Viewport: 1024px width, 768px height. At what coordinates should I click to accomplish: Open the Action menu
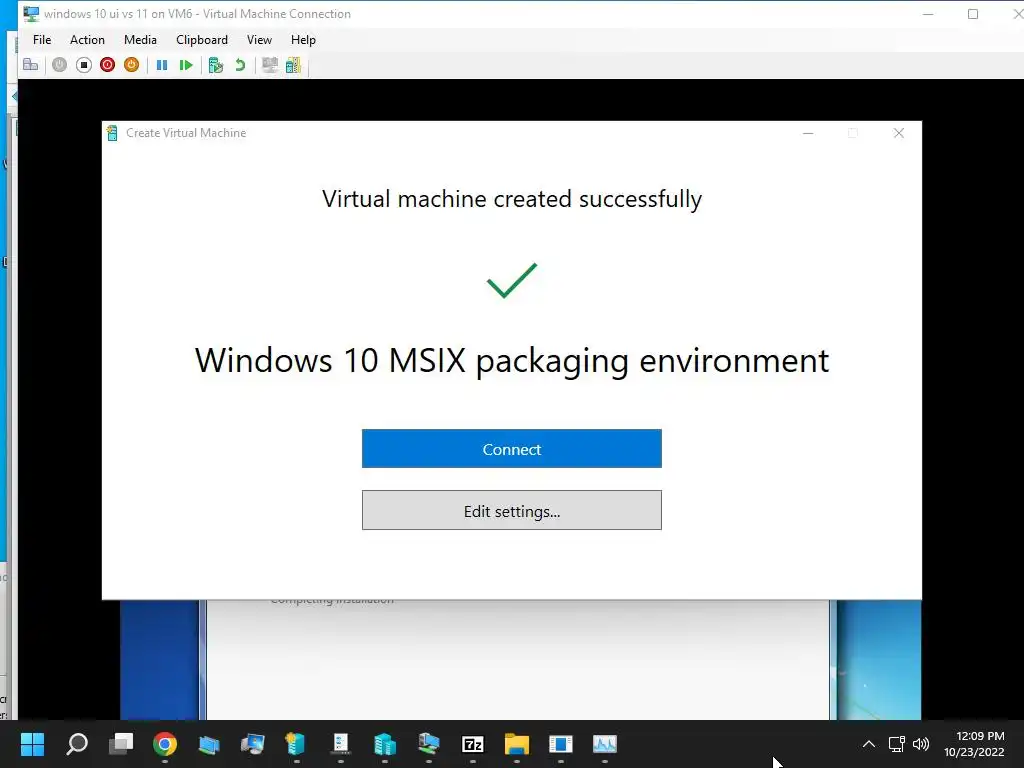tap(87, 40)
